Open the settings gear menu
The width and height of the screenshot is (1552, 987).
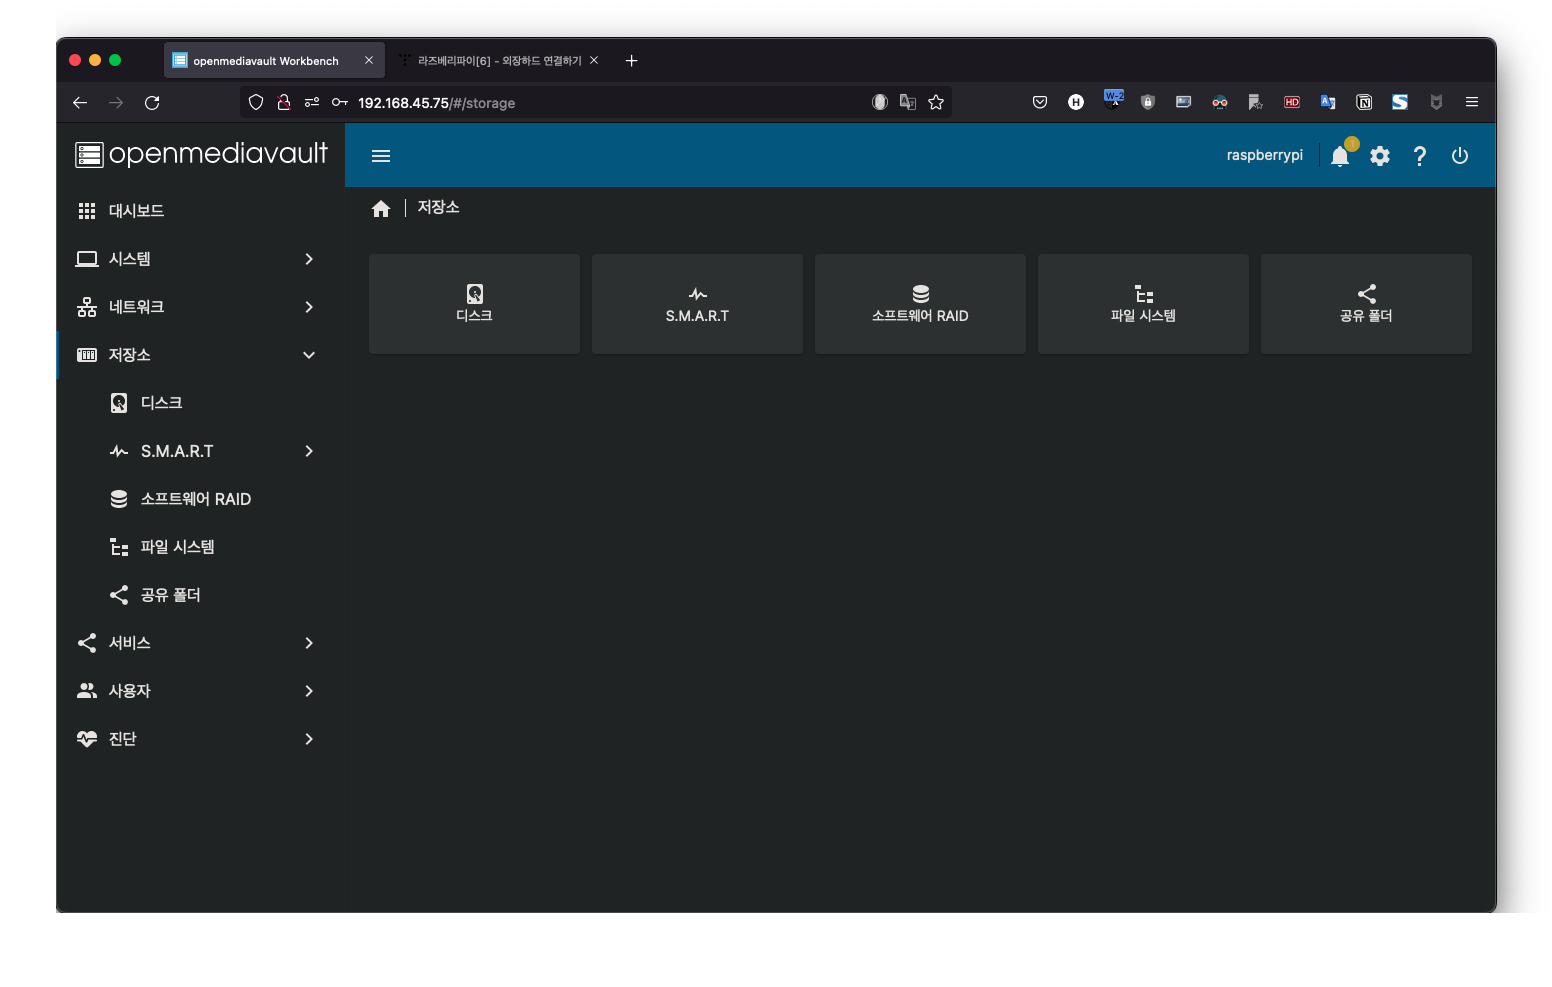coord(1380,156)
